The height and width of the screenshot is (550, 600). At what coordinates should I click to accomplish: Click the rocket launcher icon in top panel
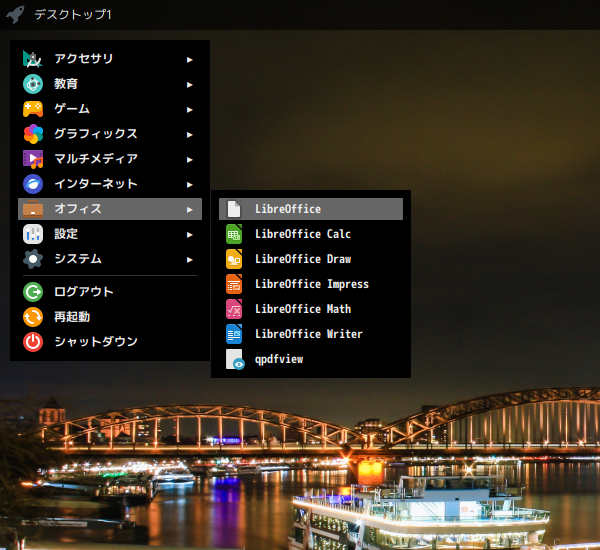(15, 15)
